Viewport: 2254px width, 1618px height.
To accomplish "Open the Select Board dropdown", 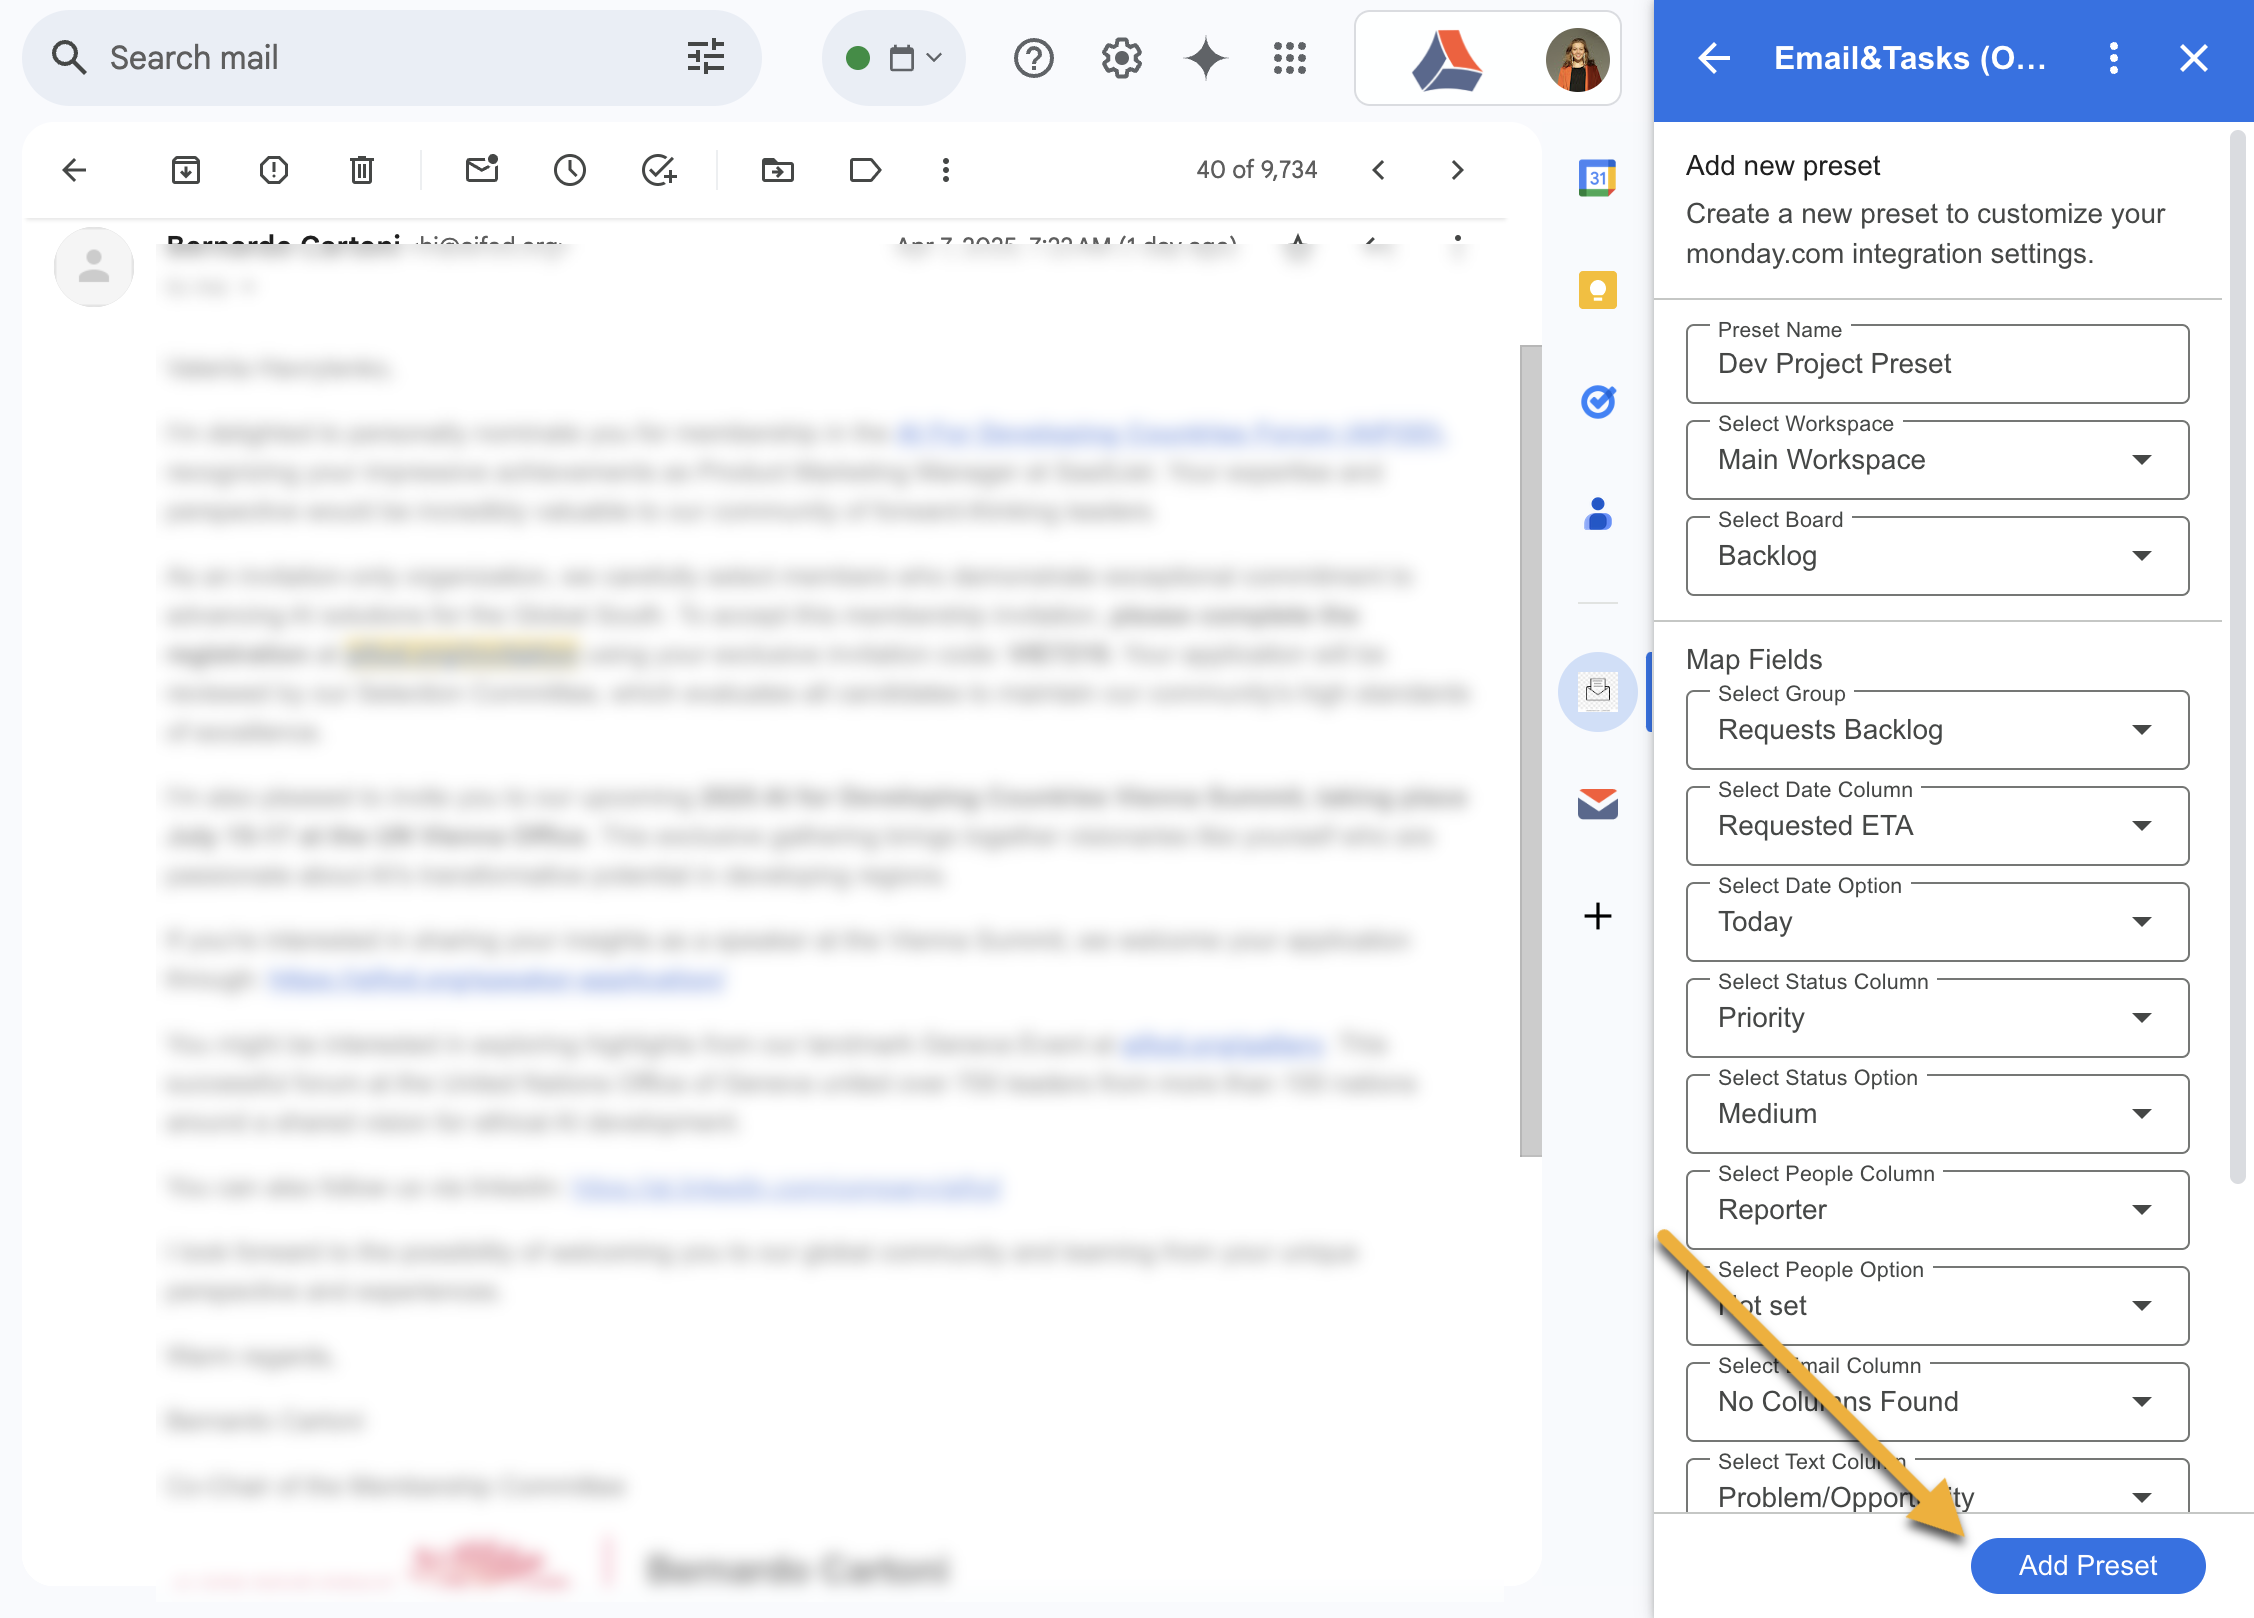I will pyautogui.click(x=1936, y=556).
